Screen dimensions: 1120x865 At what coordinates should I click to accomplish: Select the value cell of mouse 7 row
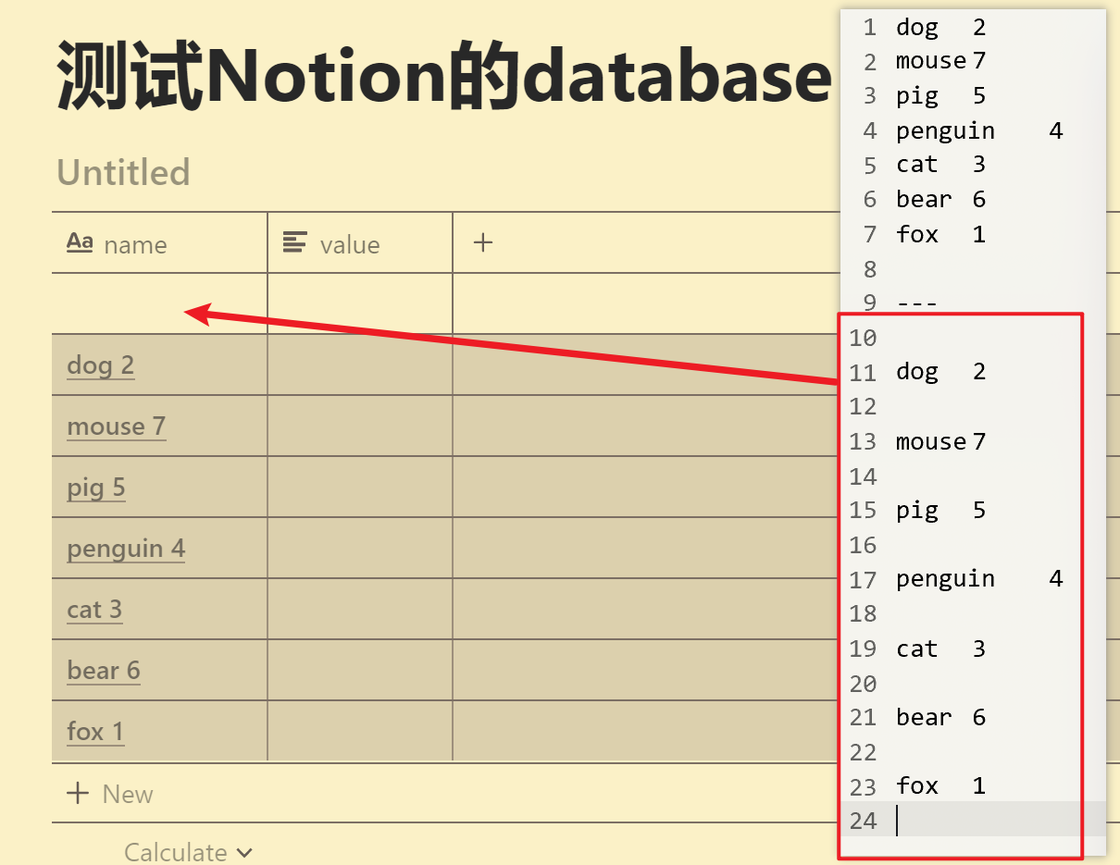[x=360, y=426]
